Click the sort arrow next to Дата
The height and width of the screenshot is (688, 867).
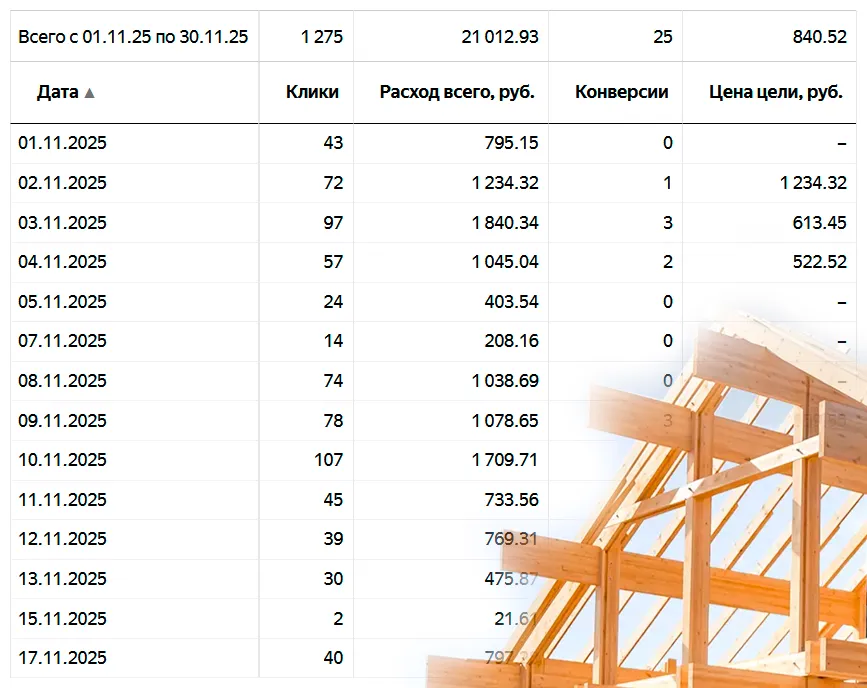pyautogui.click(x=90, y=93)
